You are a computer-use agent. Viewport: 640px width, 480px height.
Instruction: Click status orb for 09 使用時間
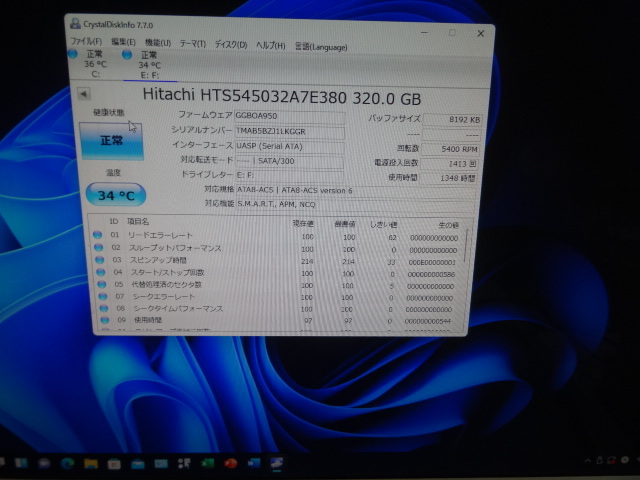click(105, 320)
